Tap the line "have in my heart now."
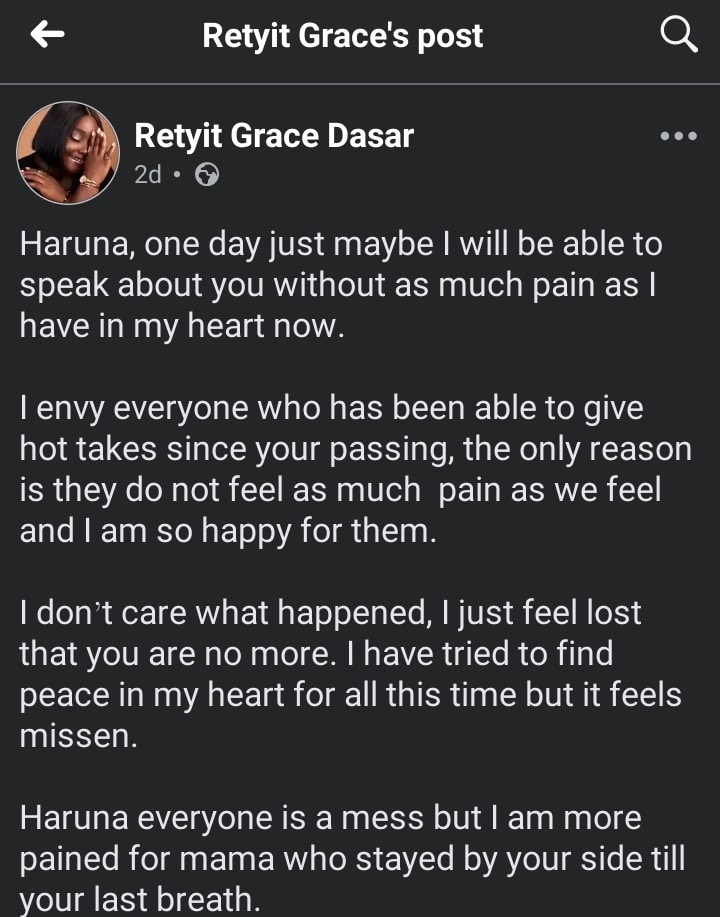Viewport: 720px width, 917px height. point(182,326)
